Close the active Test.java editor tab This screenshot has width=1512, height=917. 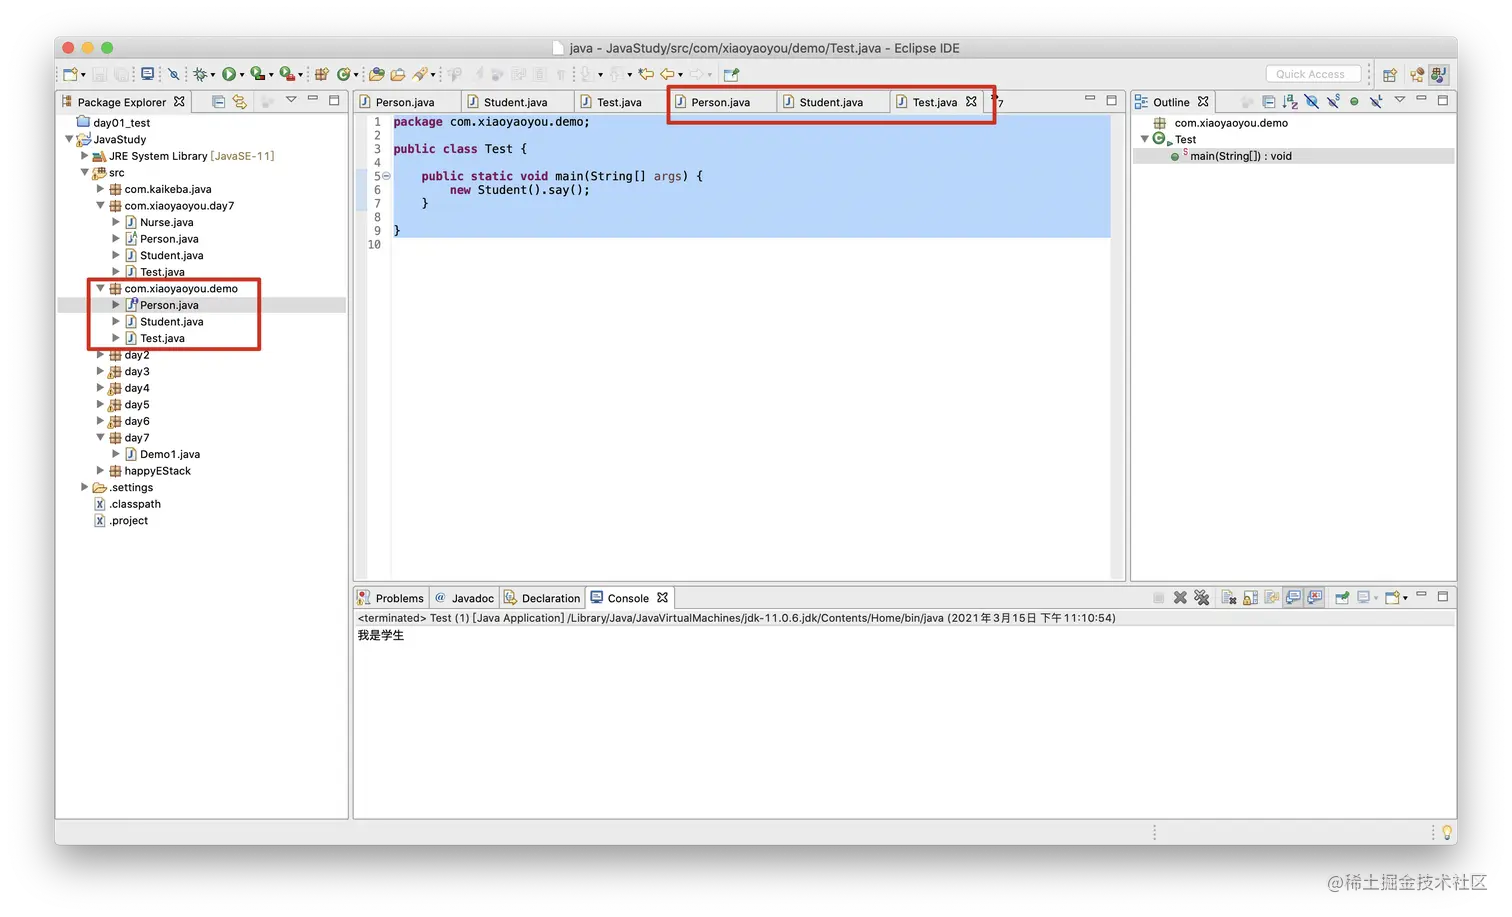[971, 102]
